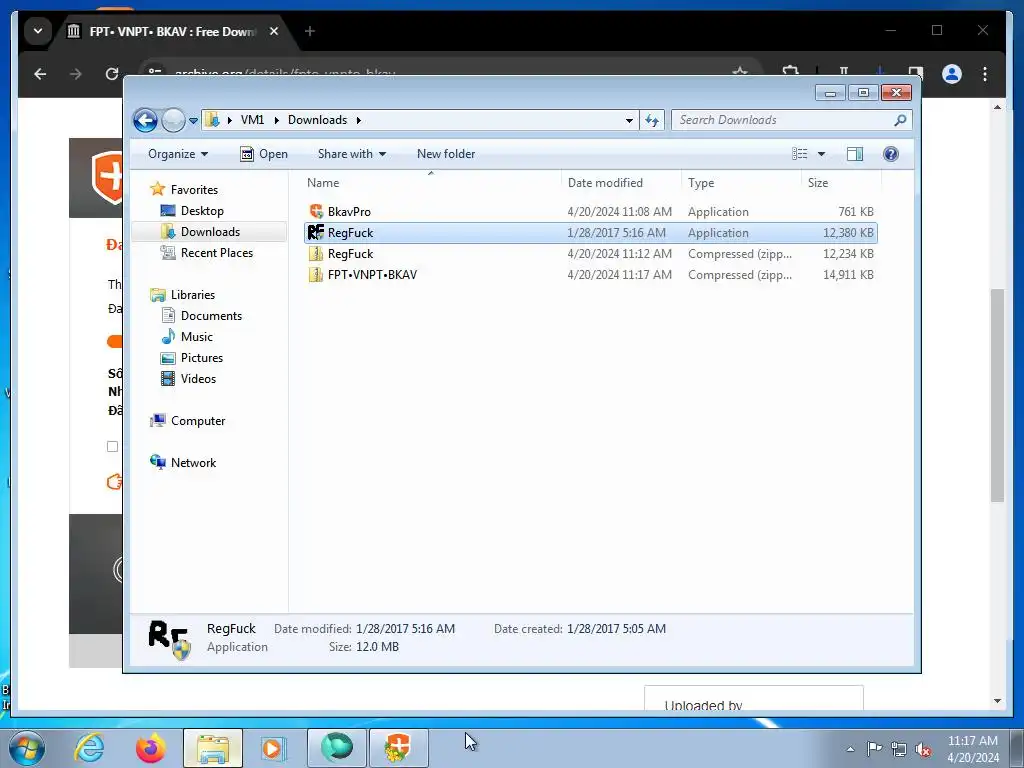
Task: Expand the arrow after Downloads in path
Action: 359,120
